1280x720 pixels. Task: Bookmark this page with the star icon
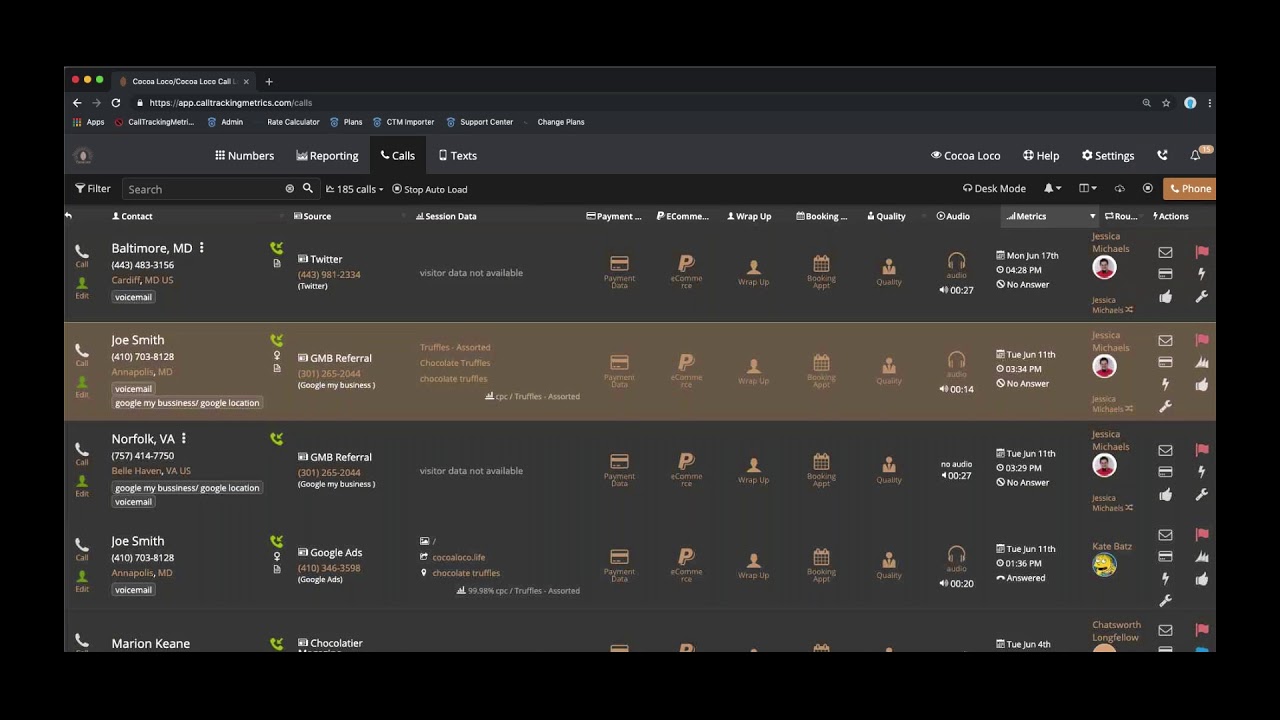point(1166,102)
